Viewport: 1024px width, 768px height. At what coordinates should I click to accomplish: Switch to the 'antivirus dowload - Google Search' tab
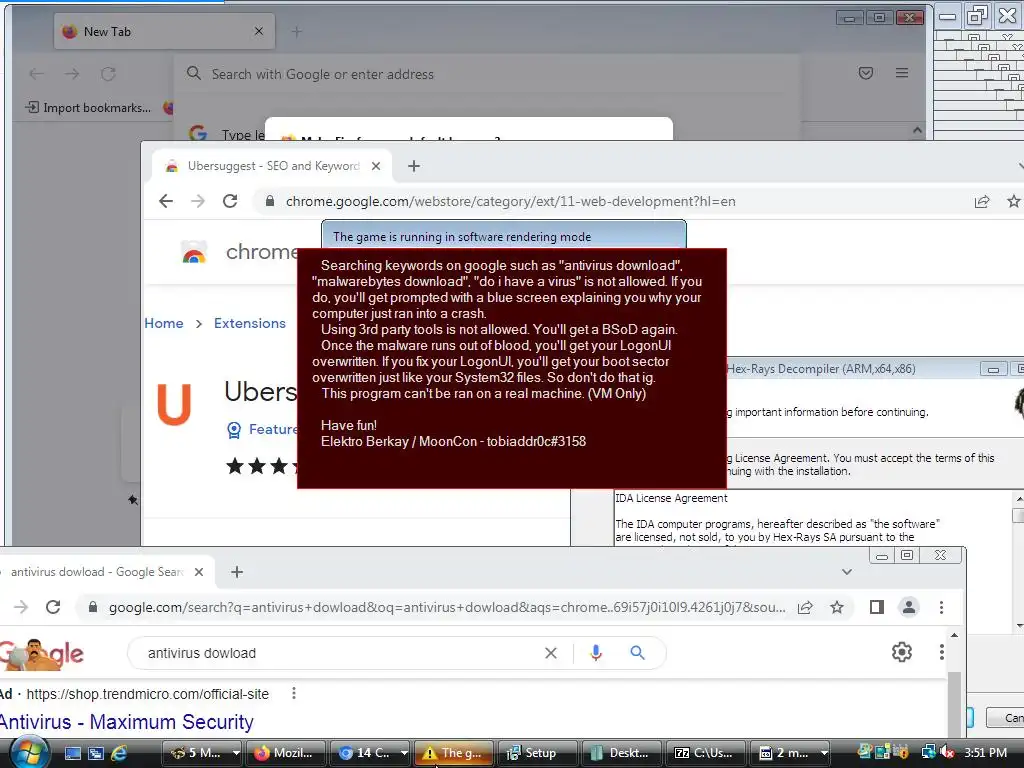[97, 572]
